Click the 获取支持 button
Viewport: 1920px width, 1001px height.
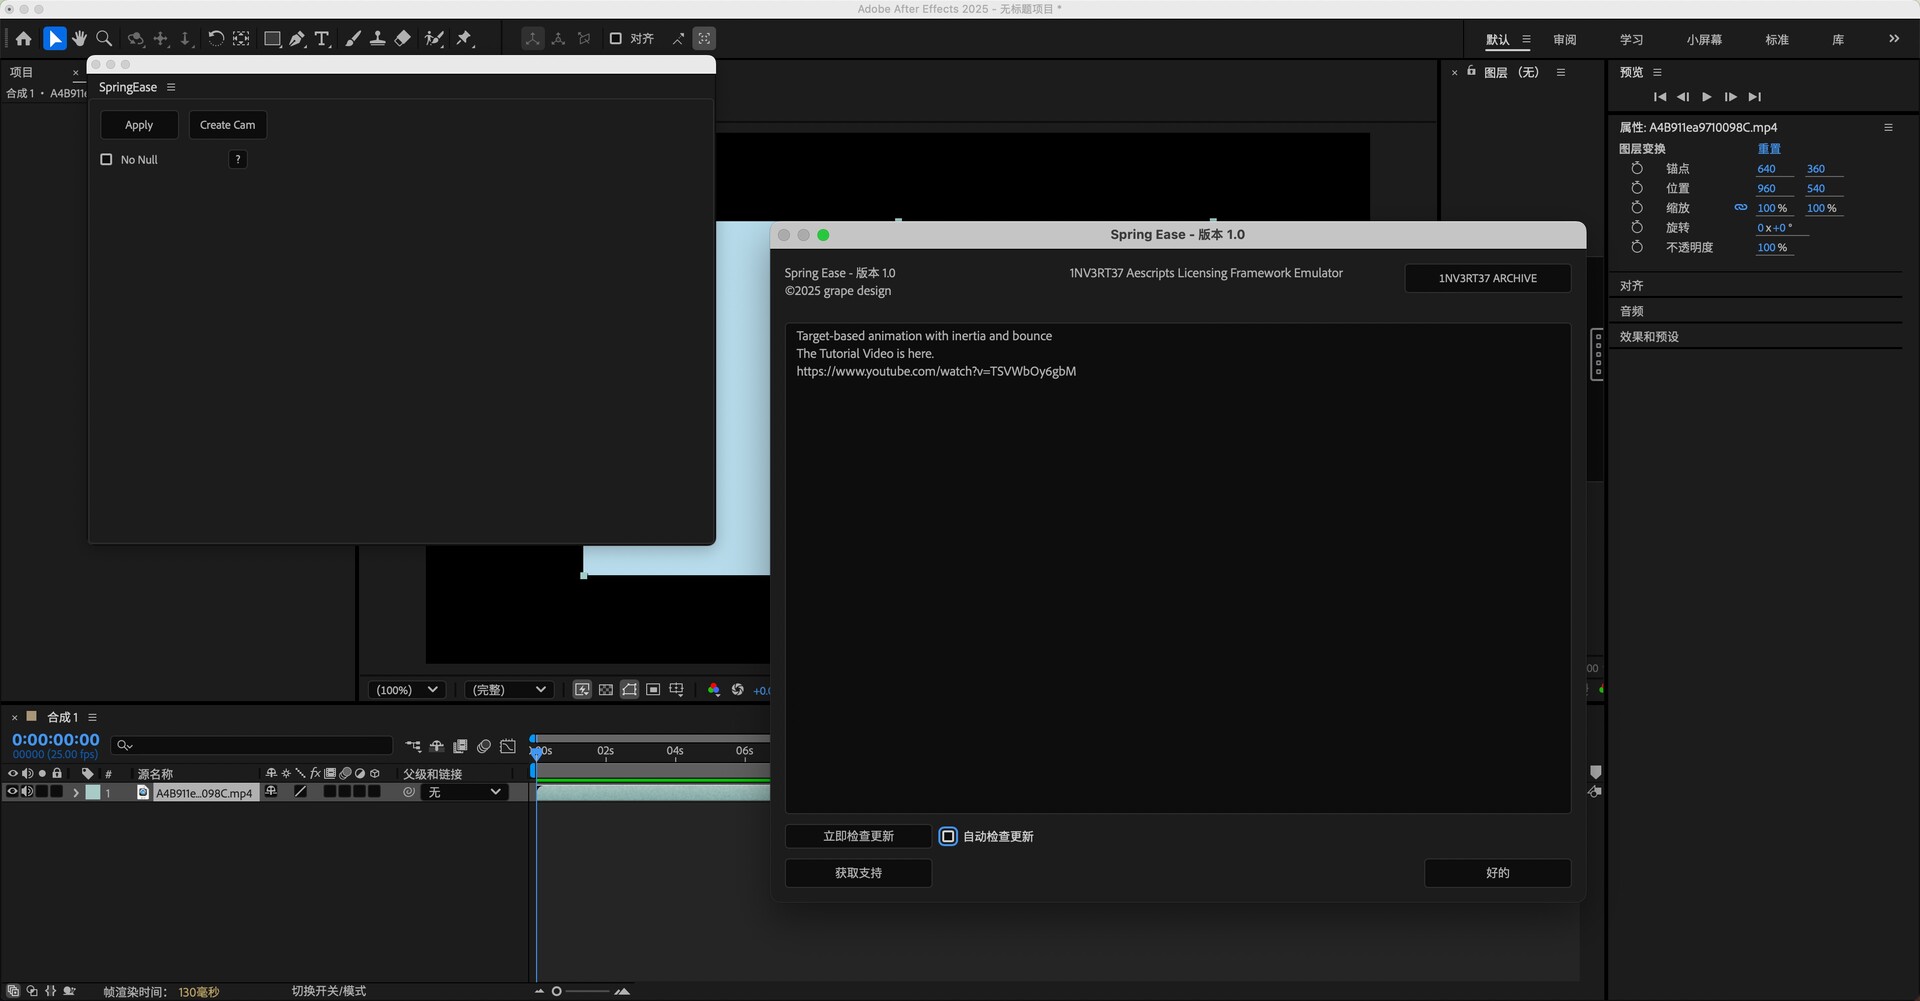[x=858, y=873]
